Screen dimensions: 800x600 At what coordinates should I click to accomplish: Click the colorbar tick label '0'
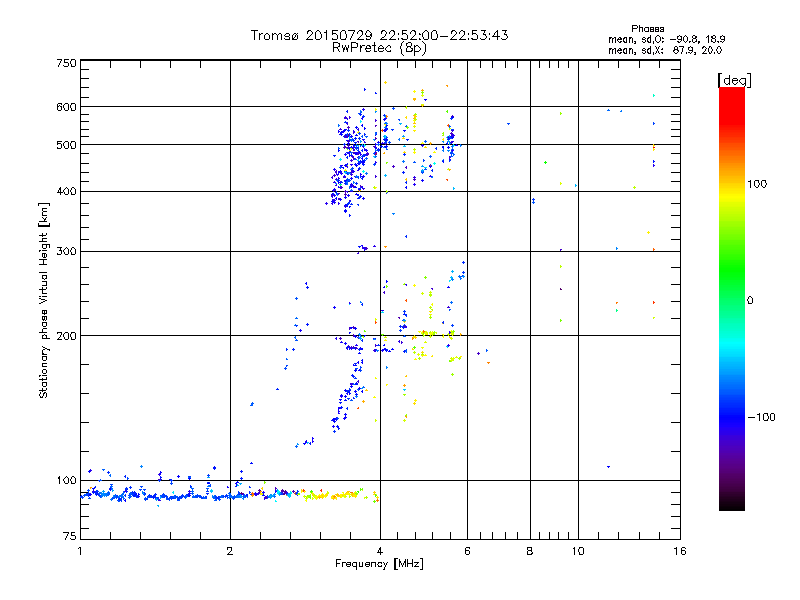tap(750, 301)
